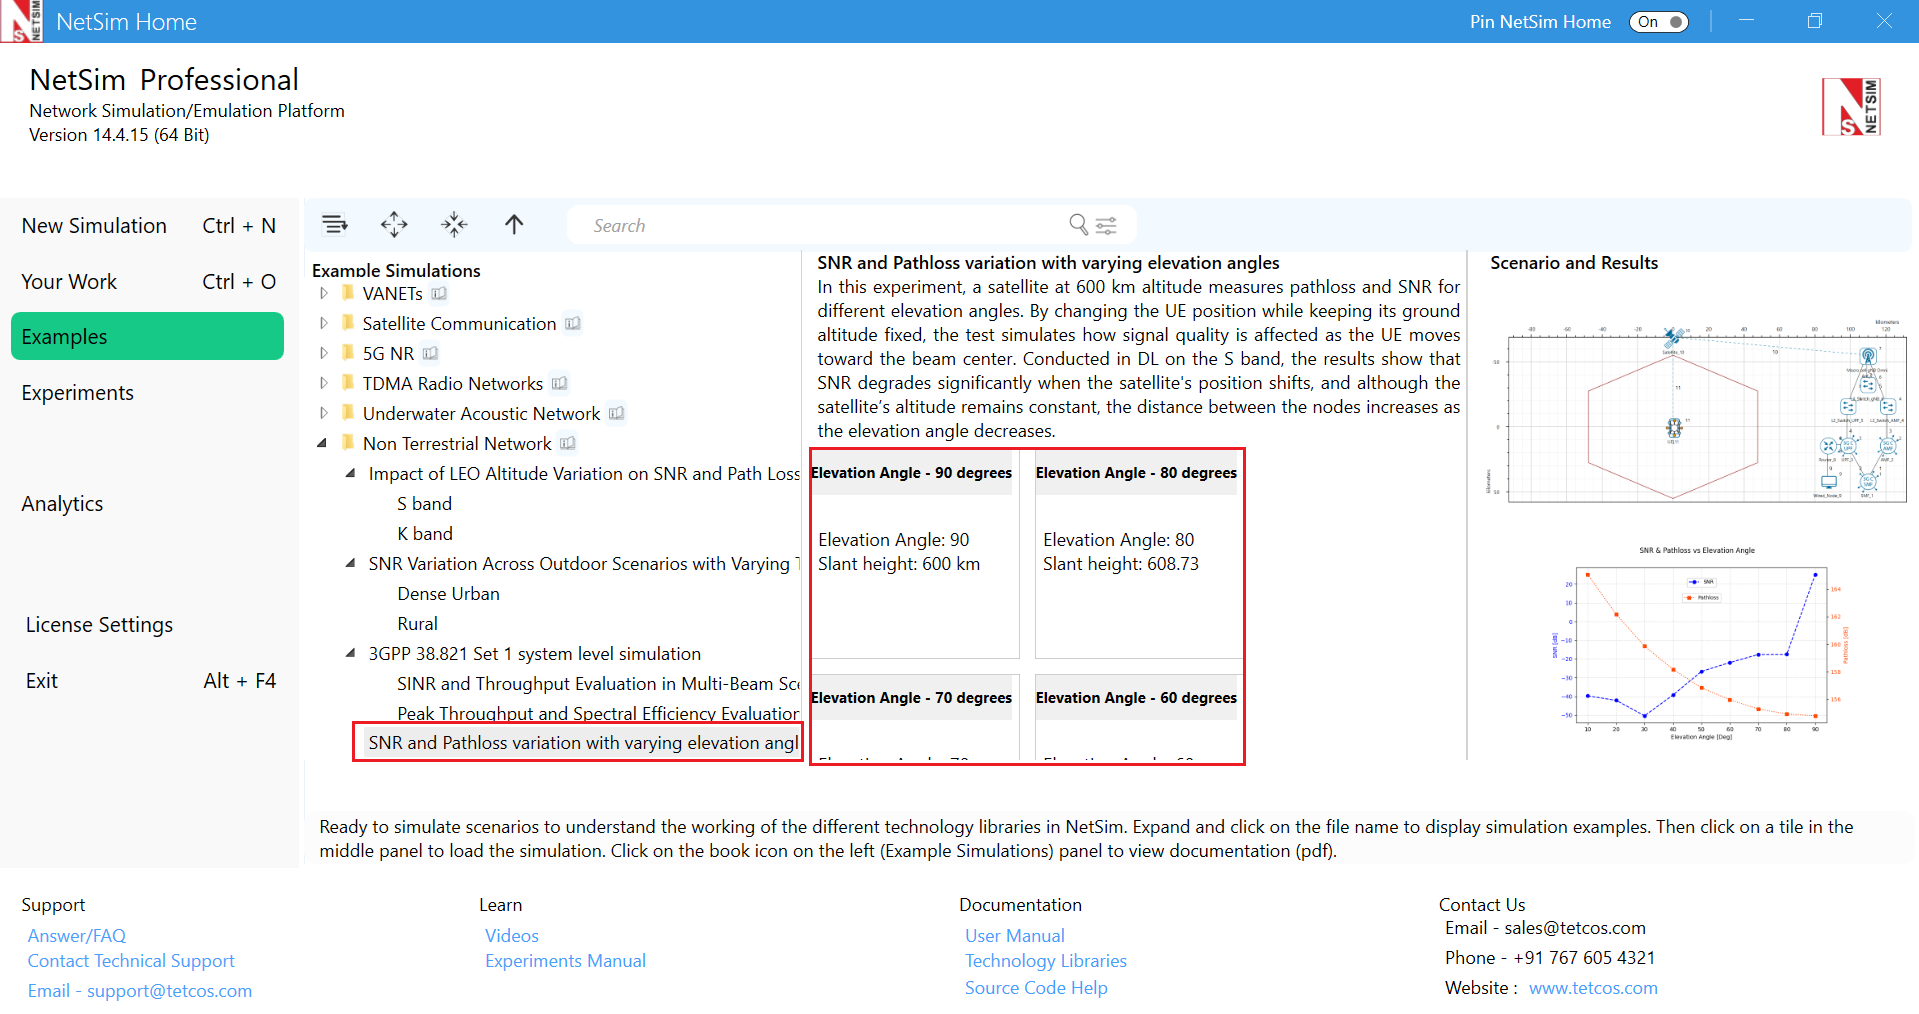Toggle the Pin NetSim Home switch

(x=1659, y=22)
